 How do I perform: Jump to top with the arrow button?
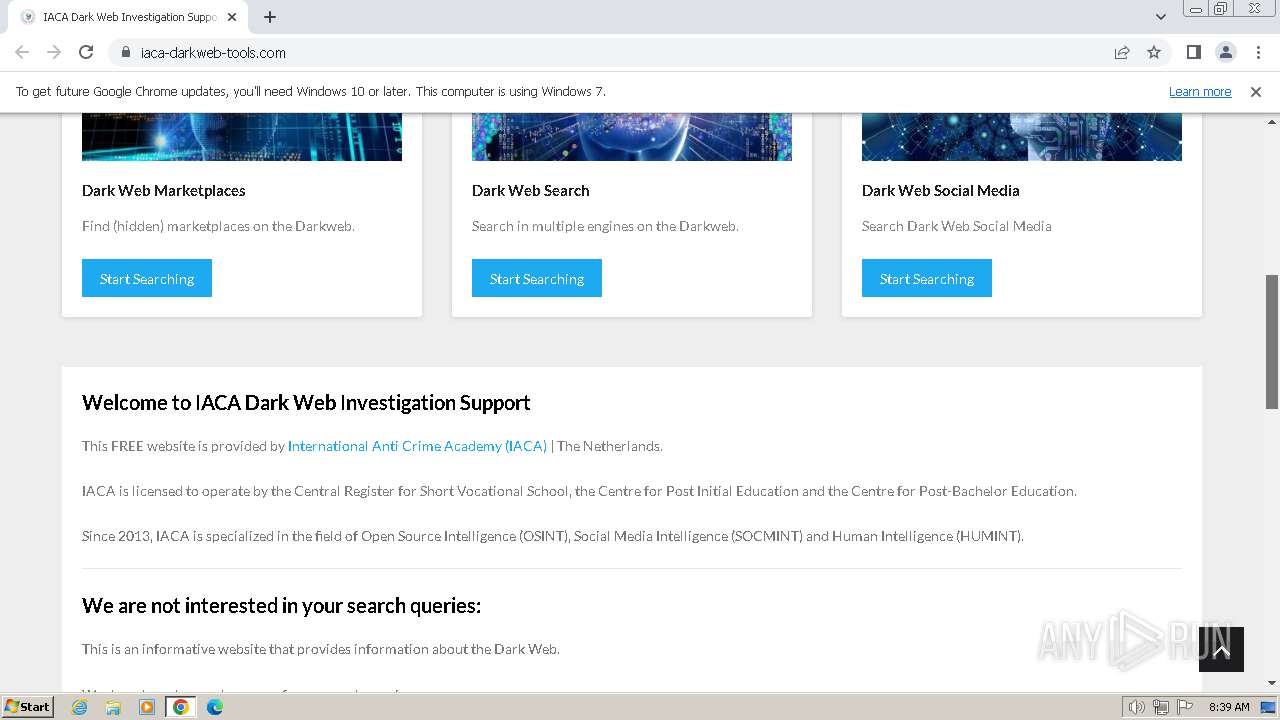pos(1221,650)
